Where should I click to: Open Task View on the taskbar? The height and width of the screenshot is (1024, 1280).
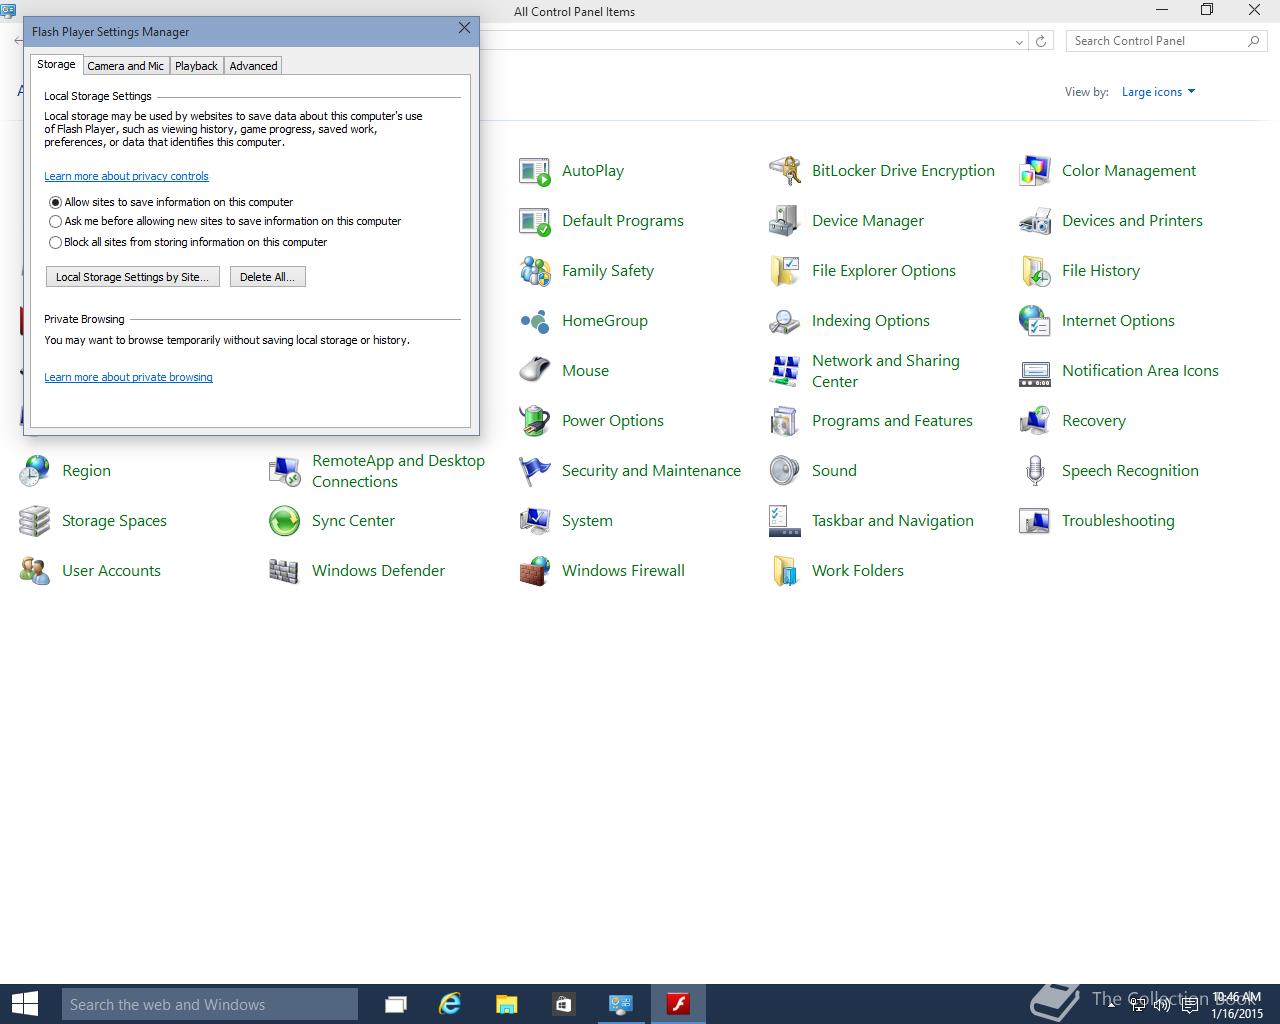click(x=396, y=1004)
